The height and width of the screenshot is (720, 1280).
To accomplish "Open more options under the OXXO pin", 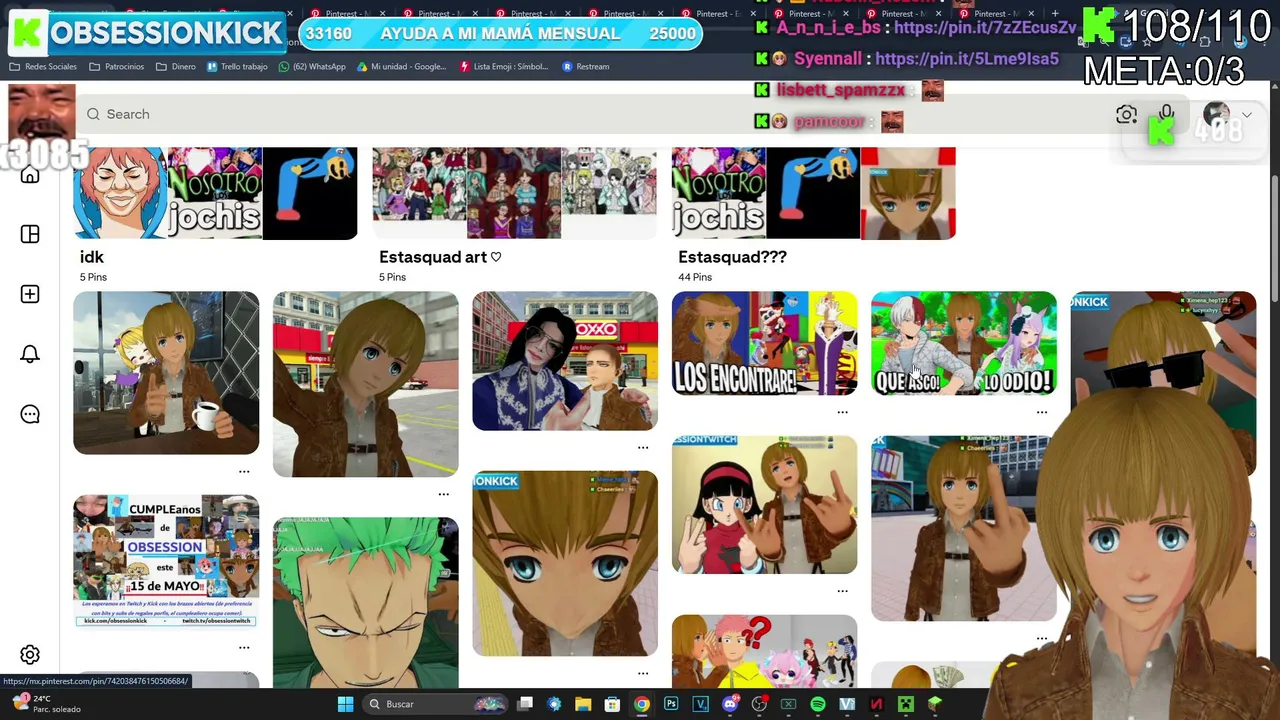I will [x=643, y=447].
